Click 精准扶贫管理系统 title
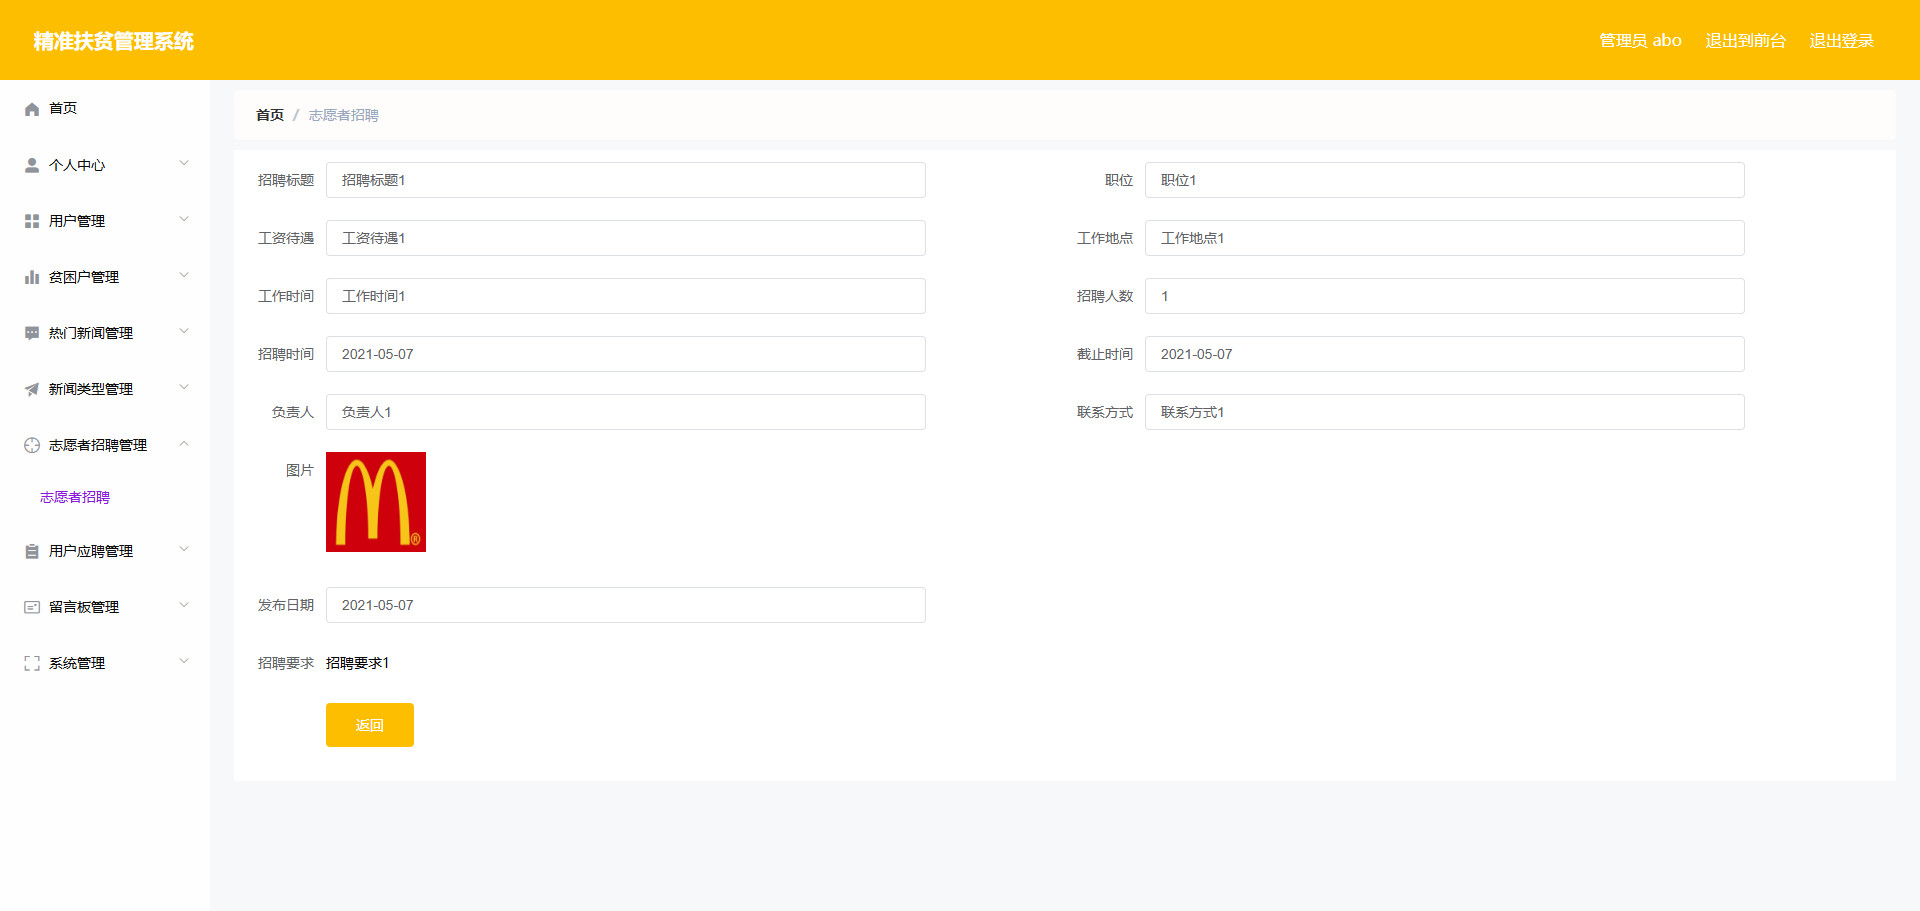1920x911 pixels. pyautogui.click(x=114, y=41)
